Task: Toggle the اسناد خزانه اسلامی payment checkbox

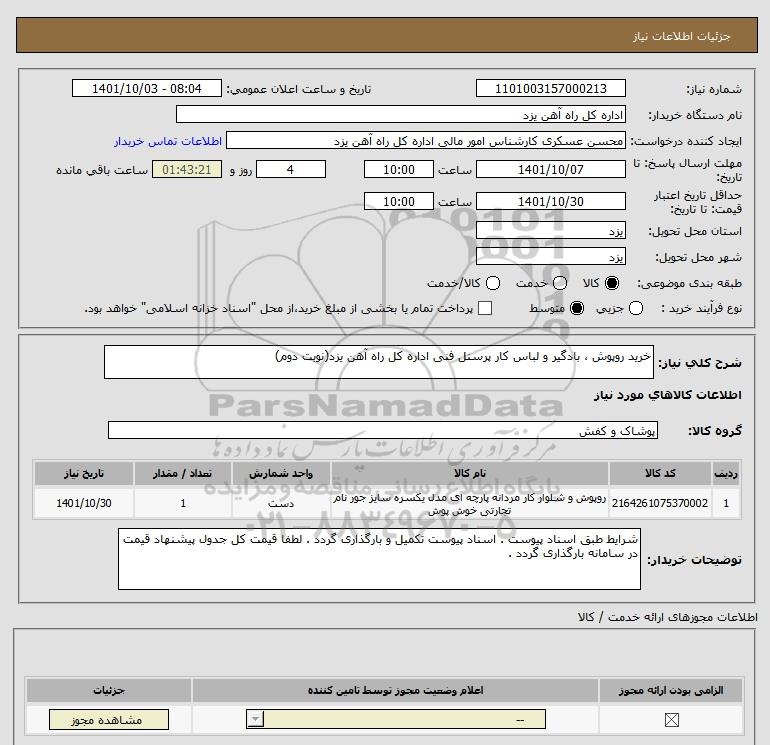Action: tap(485, 308)
